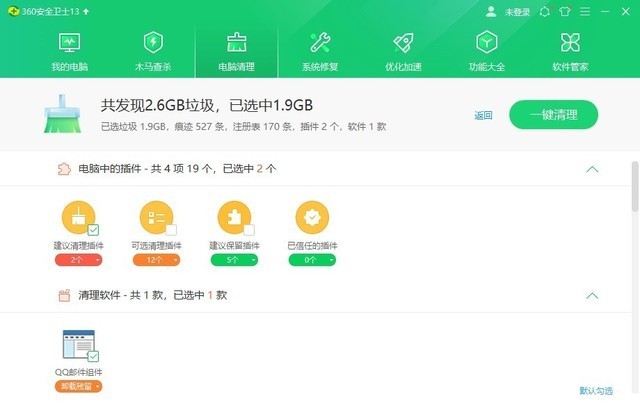Click the 木马查杀 tab label
This screenshot has width=640, height=403.
(x=153, y=67)
